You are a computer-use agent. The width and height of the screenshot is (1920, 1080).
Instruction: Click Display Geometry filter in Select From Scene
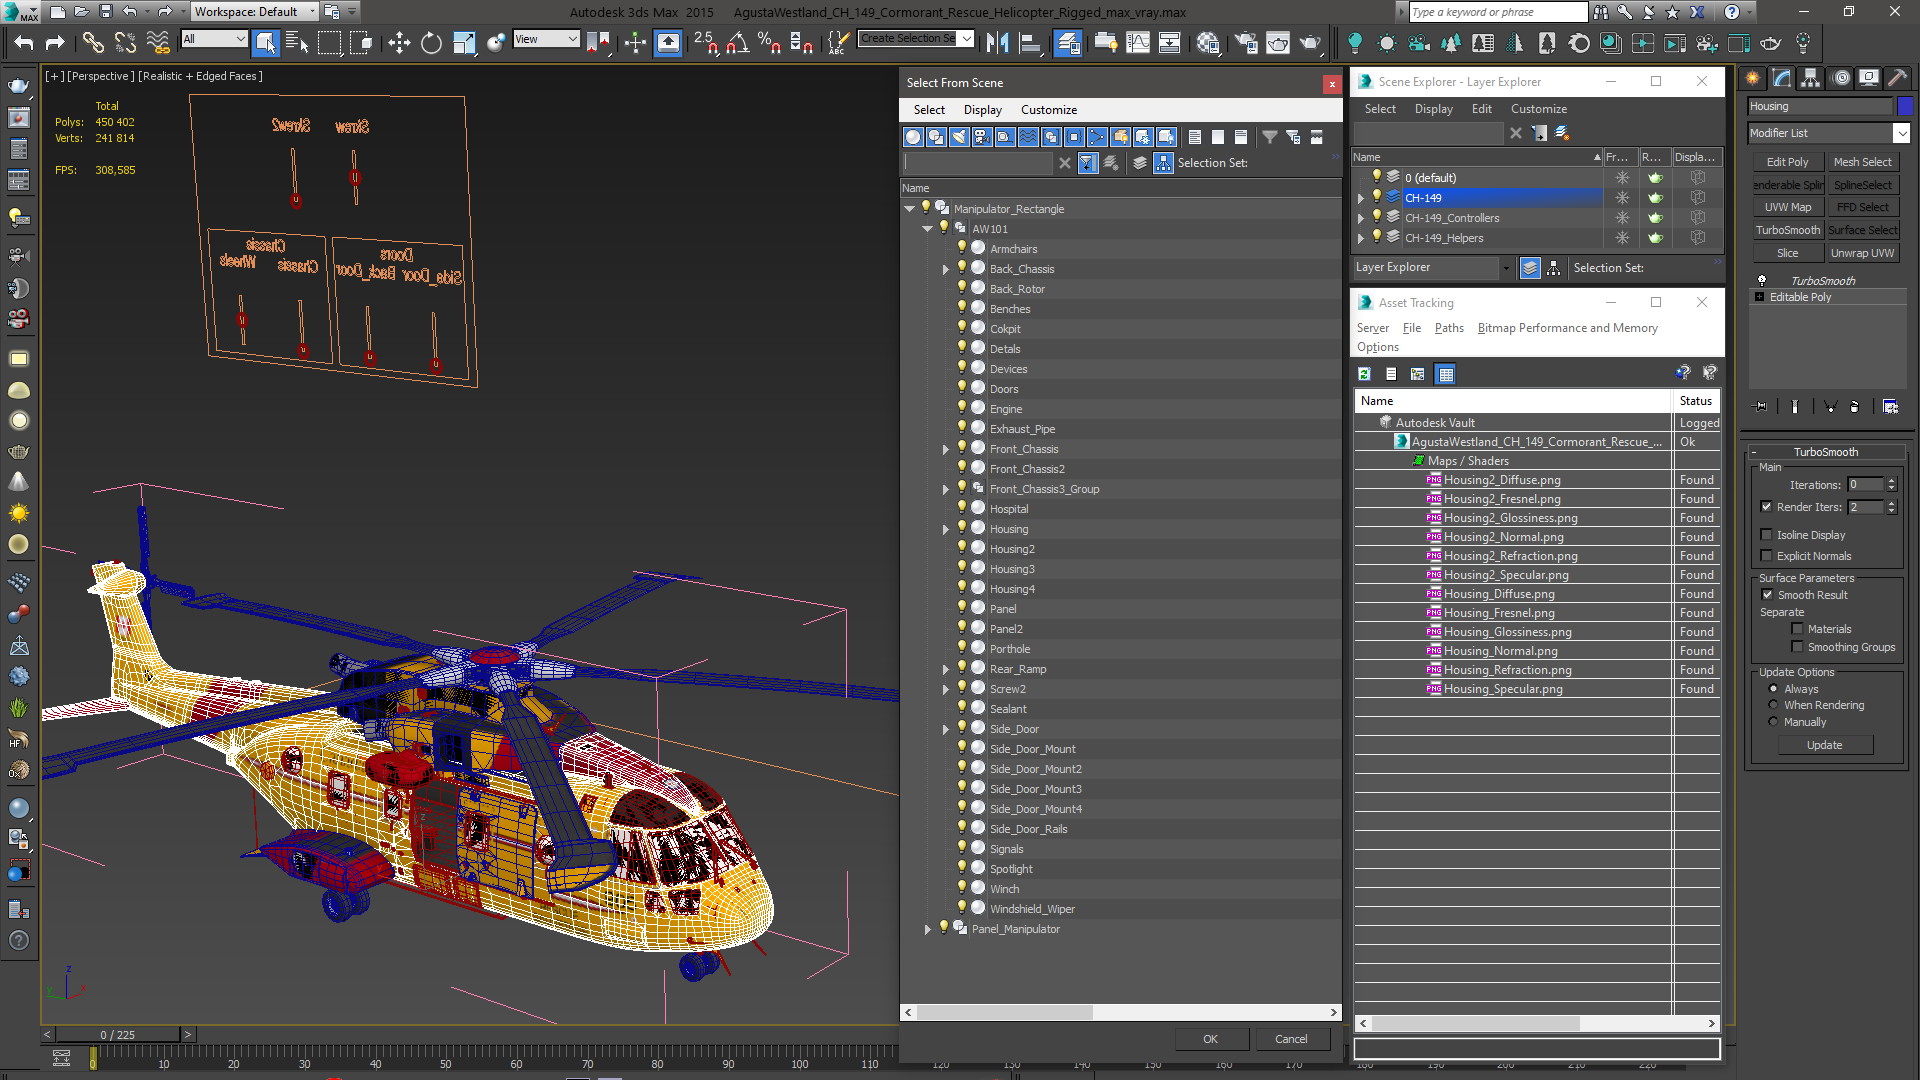point(912,137)
